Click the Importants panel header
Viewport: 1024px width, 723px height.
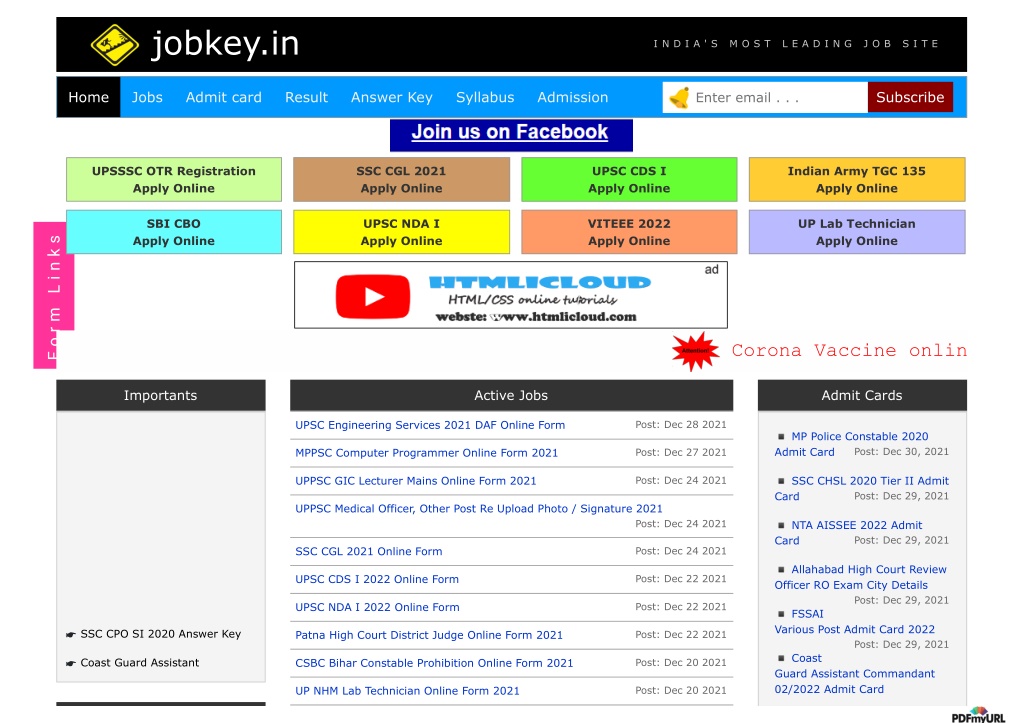coord(161,395)
